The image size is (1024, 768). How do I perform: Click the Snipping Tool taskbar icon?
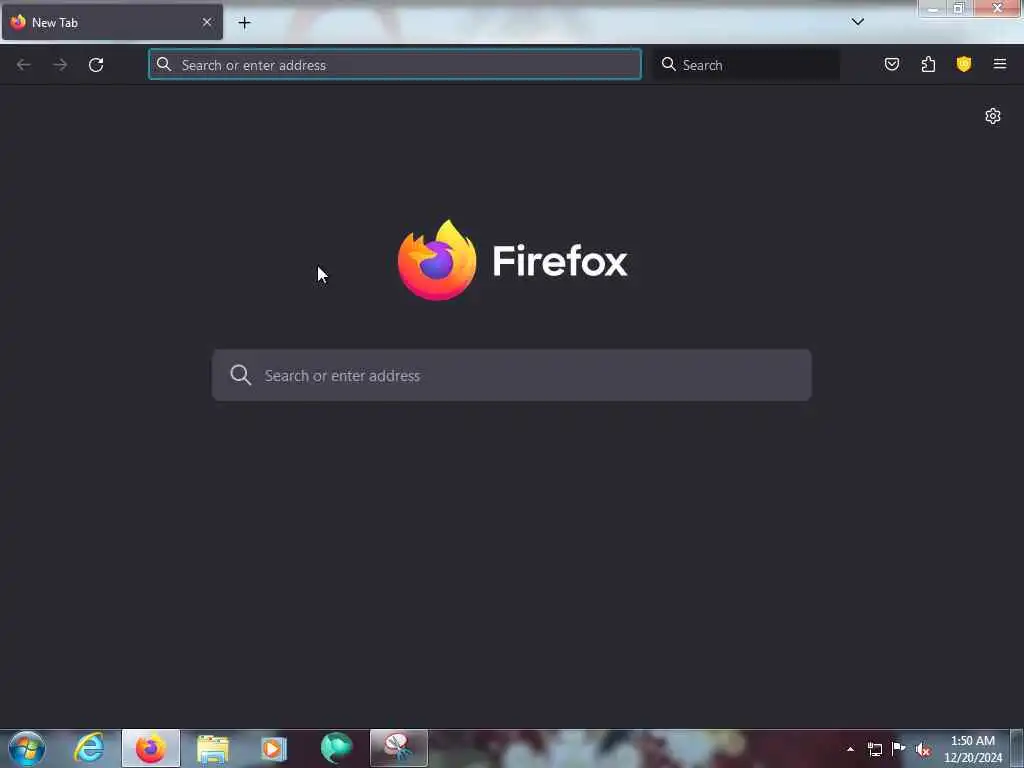(398, 748)
